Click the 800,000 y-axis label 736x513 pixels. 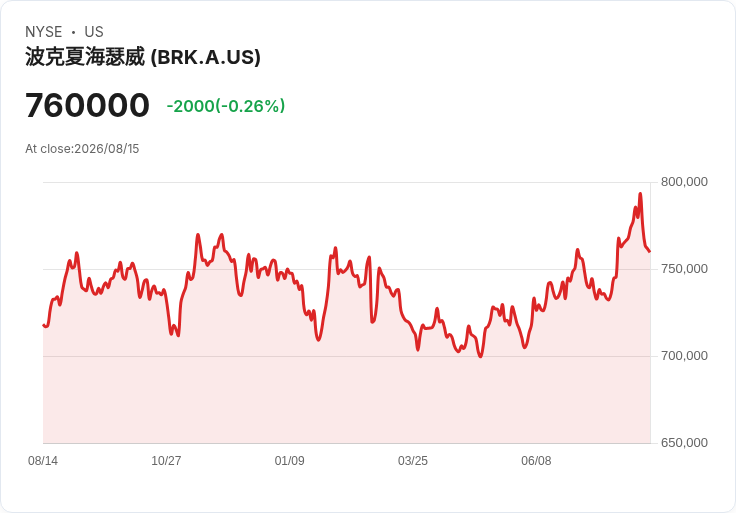pos(684,182)
